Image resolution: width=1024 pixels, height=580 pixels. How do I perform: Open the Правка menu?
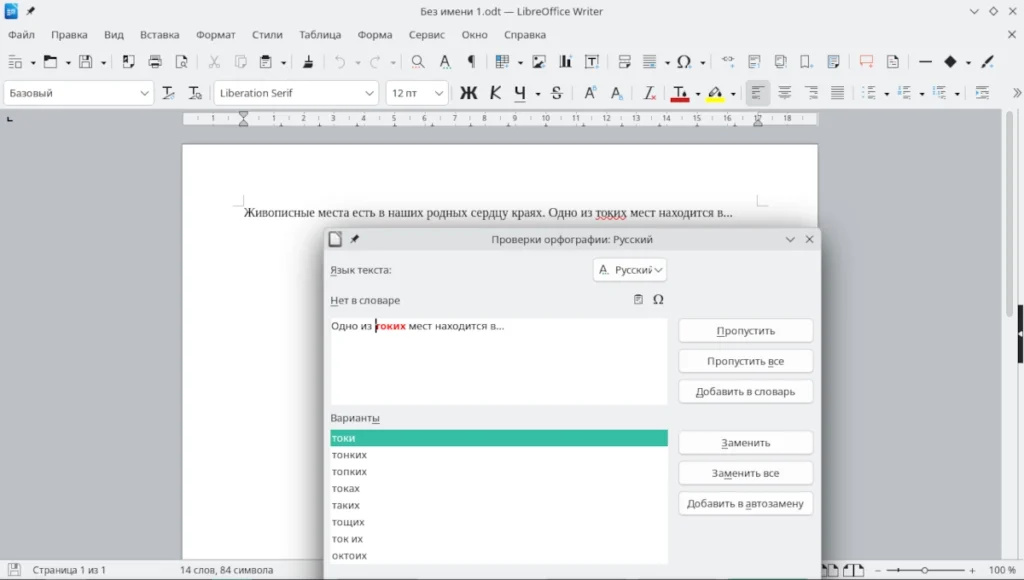click(69, 35)
